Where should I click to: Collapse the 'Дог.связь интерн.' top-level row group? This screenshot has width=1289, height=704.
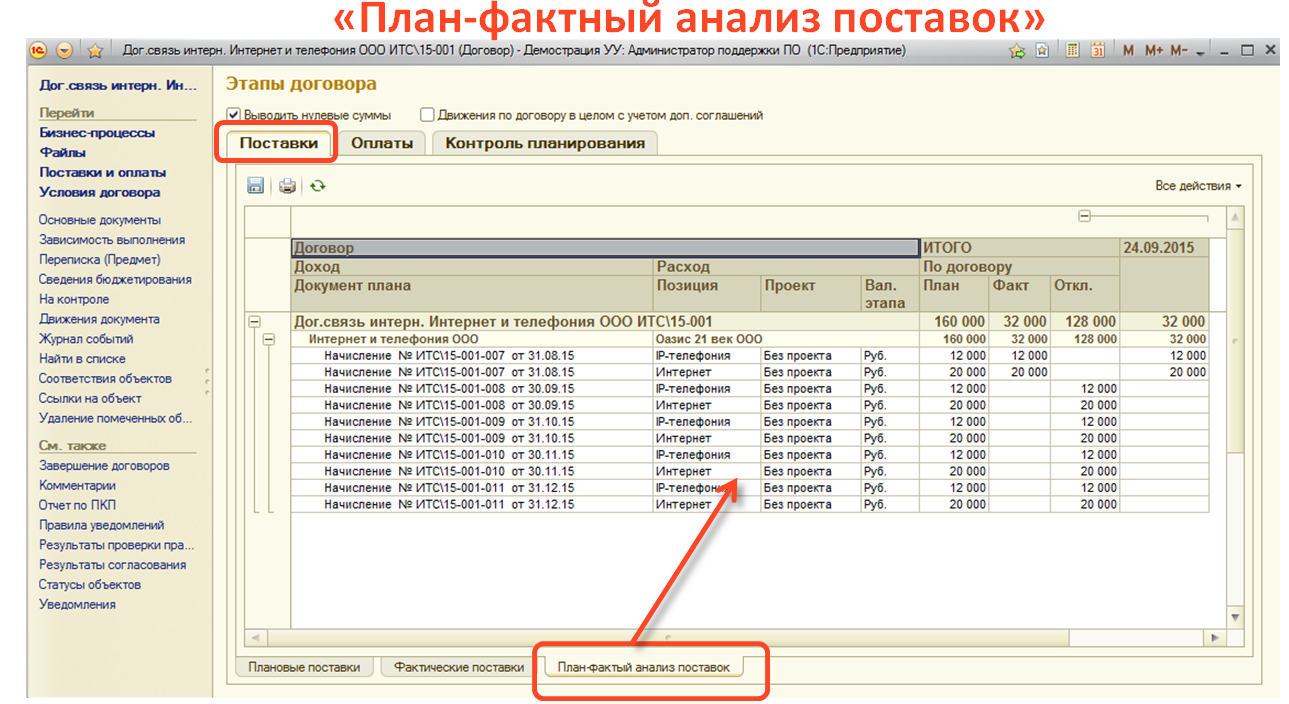[x=254, y=322]
